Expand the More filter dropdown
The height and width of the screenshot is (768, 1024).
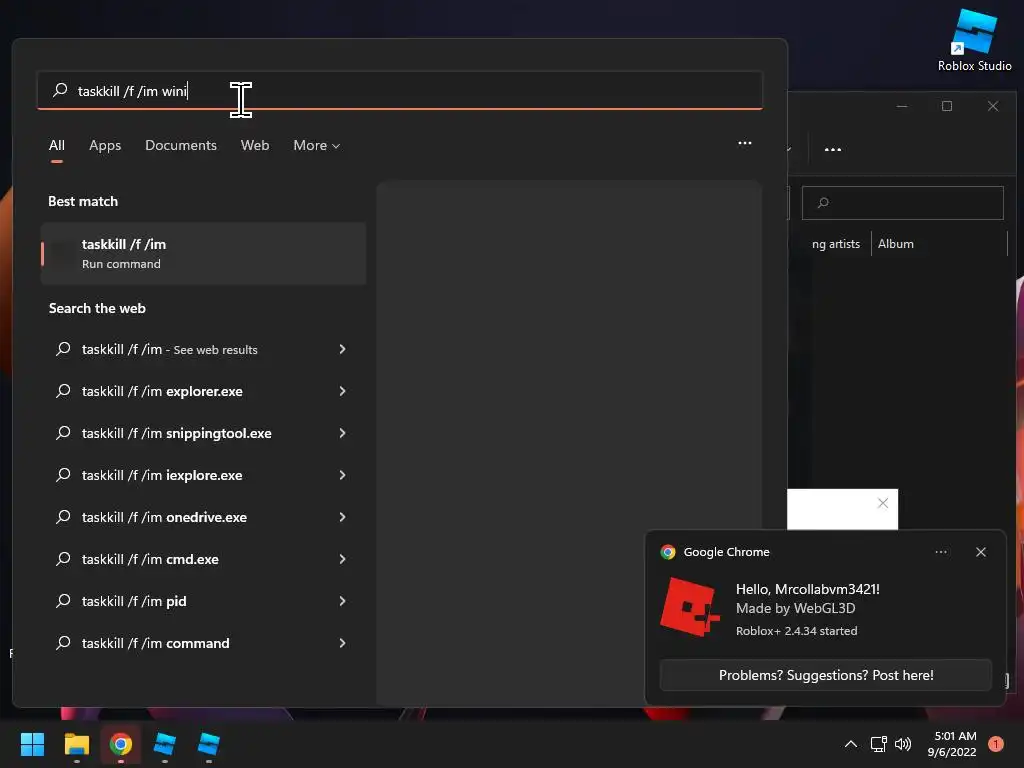coord(317,146)
